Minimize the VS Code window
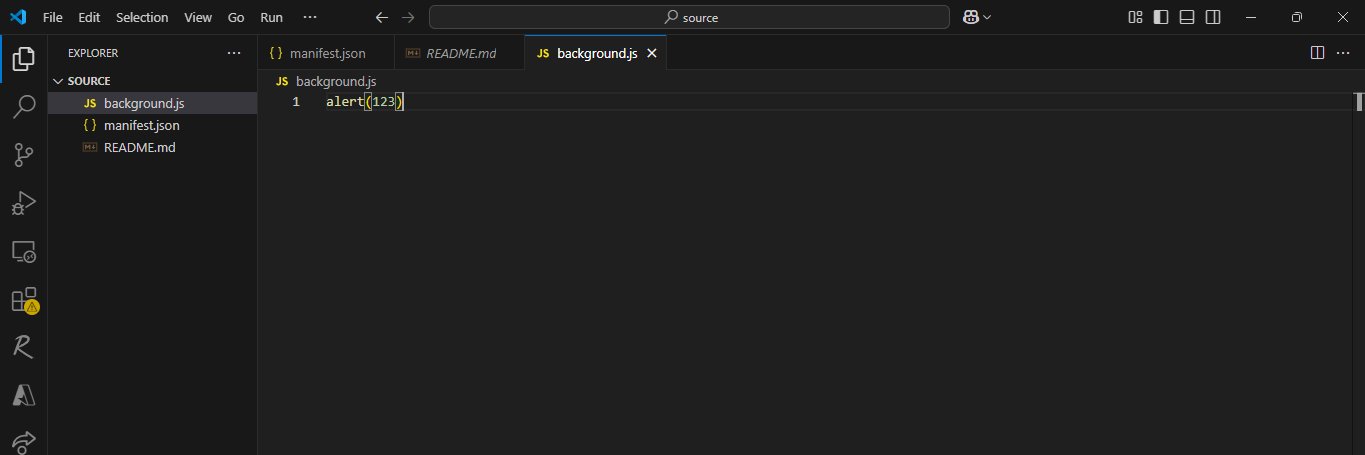This screenshot has height=455, width=1365. pos(1251,17)
